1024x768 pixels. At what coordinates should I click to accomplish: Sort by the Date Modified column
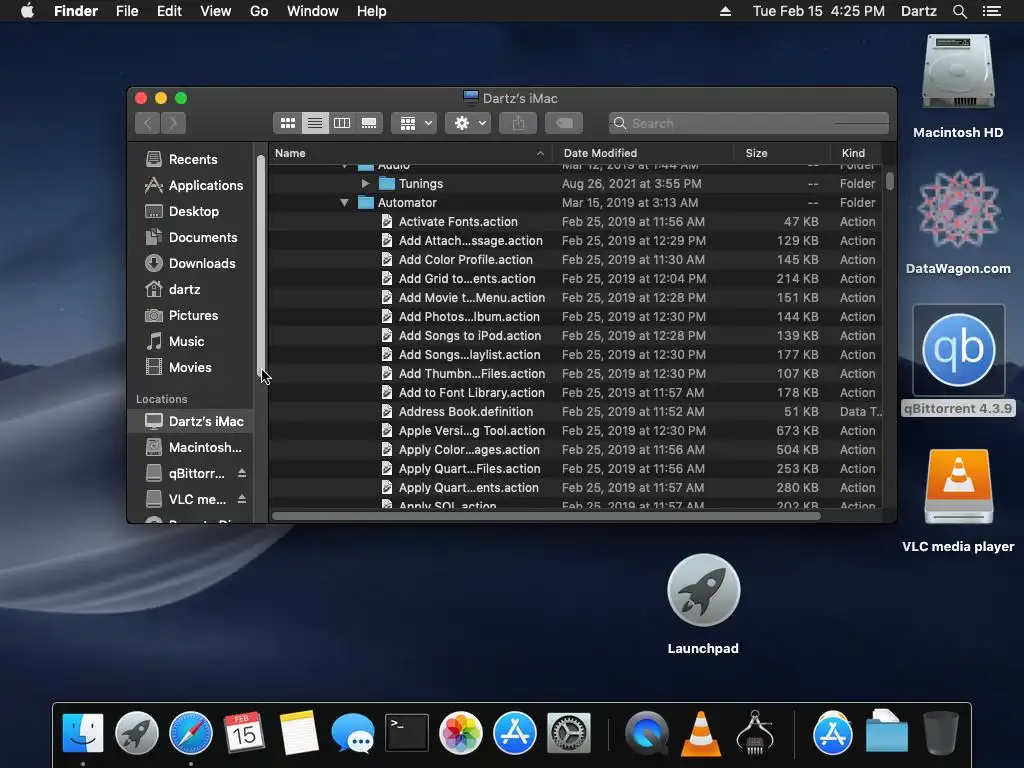(643, 153)
